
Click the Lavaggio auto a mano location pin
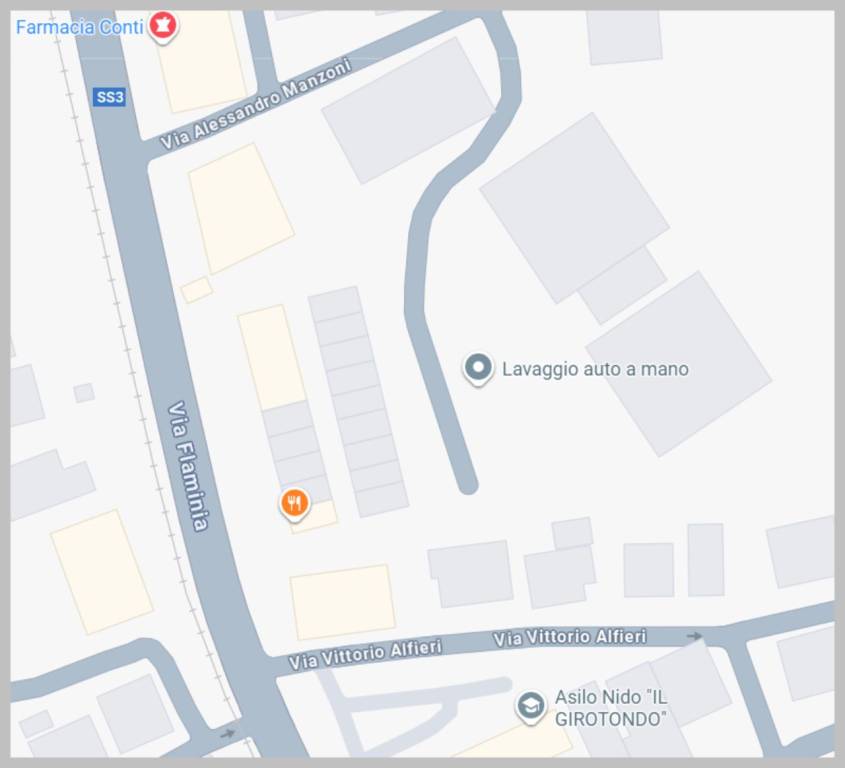[478, 370]
